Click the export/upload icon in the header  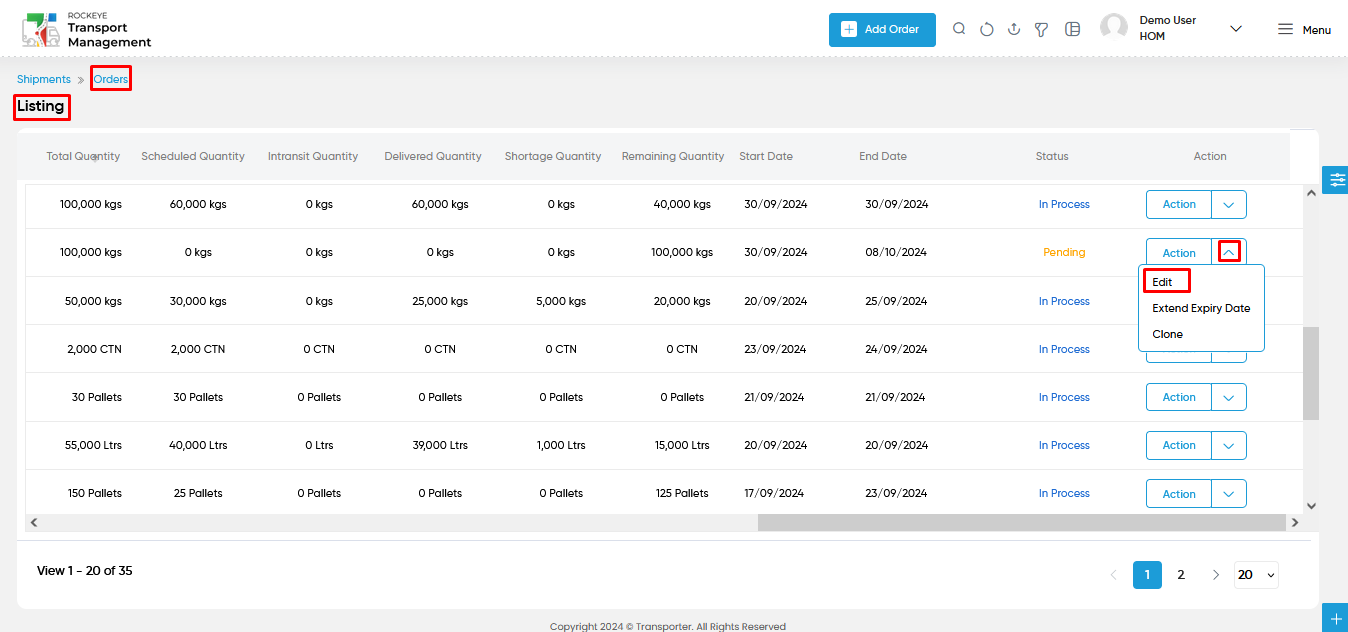1014,29
